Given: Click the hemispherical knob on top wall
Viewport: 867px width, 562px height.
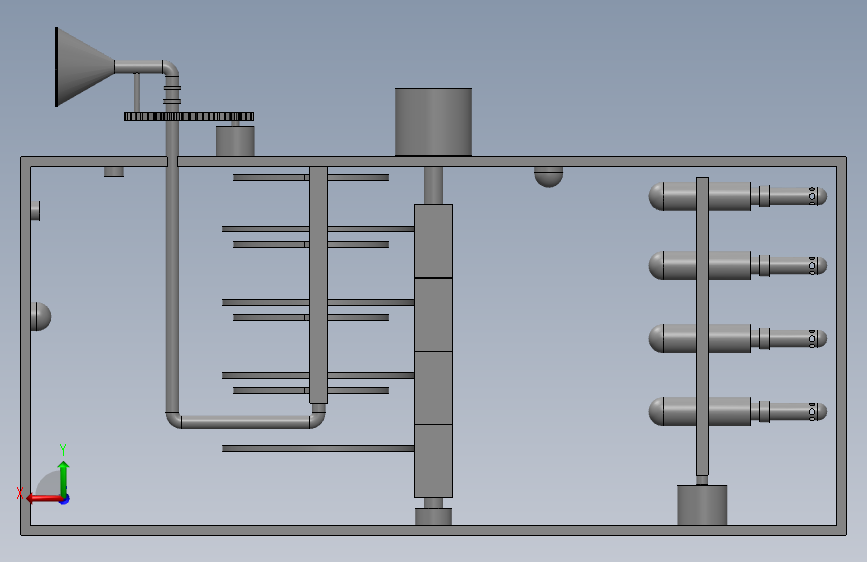Looking at the screenshot, I should pyautogui.click(x=549, y=177).
